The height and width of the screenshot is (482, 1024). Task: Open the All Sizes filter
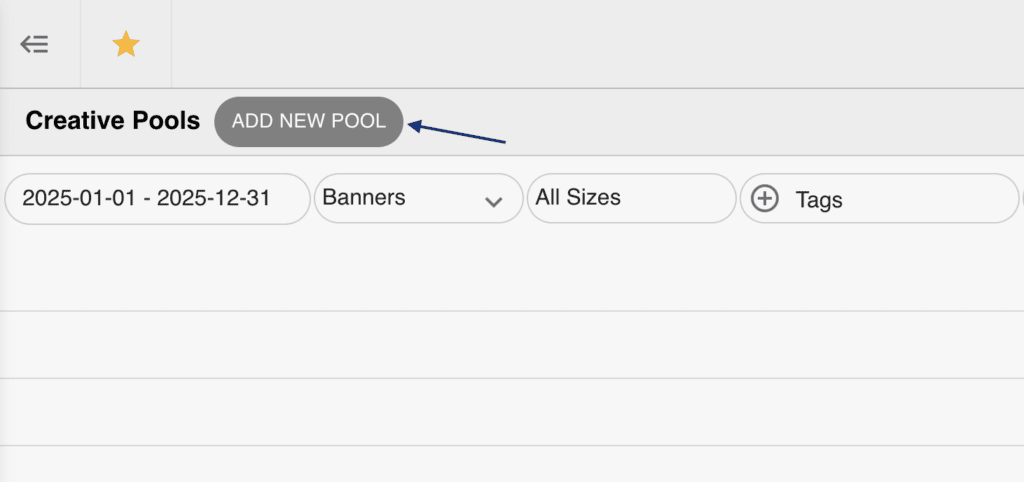(x=631, y=198)
